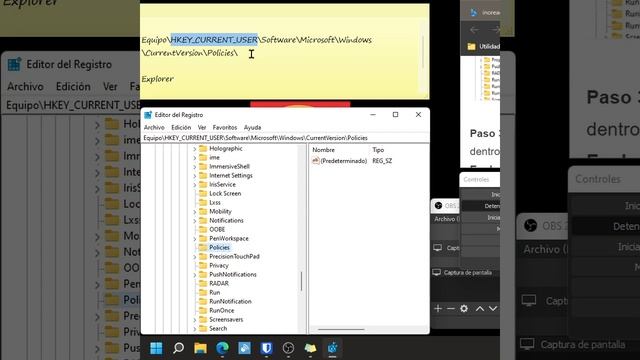Screen dimensions: 640x360
Task: Click the Utilidad folder icon in the Explorer window
Action: click(x=471, y=47)
